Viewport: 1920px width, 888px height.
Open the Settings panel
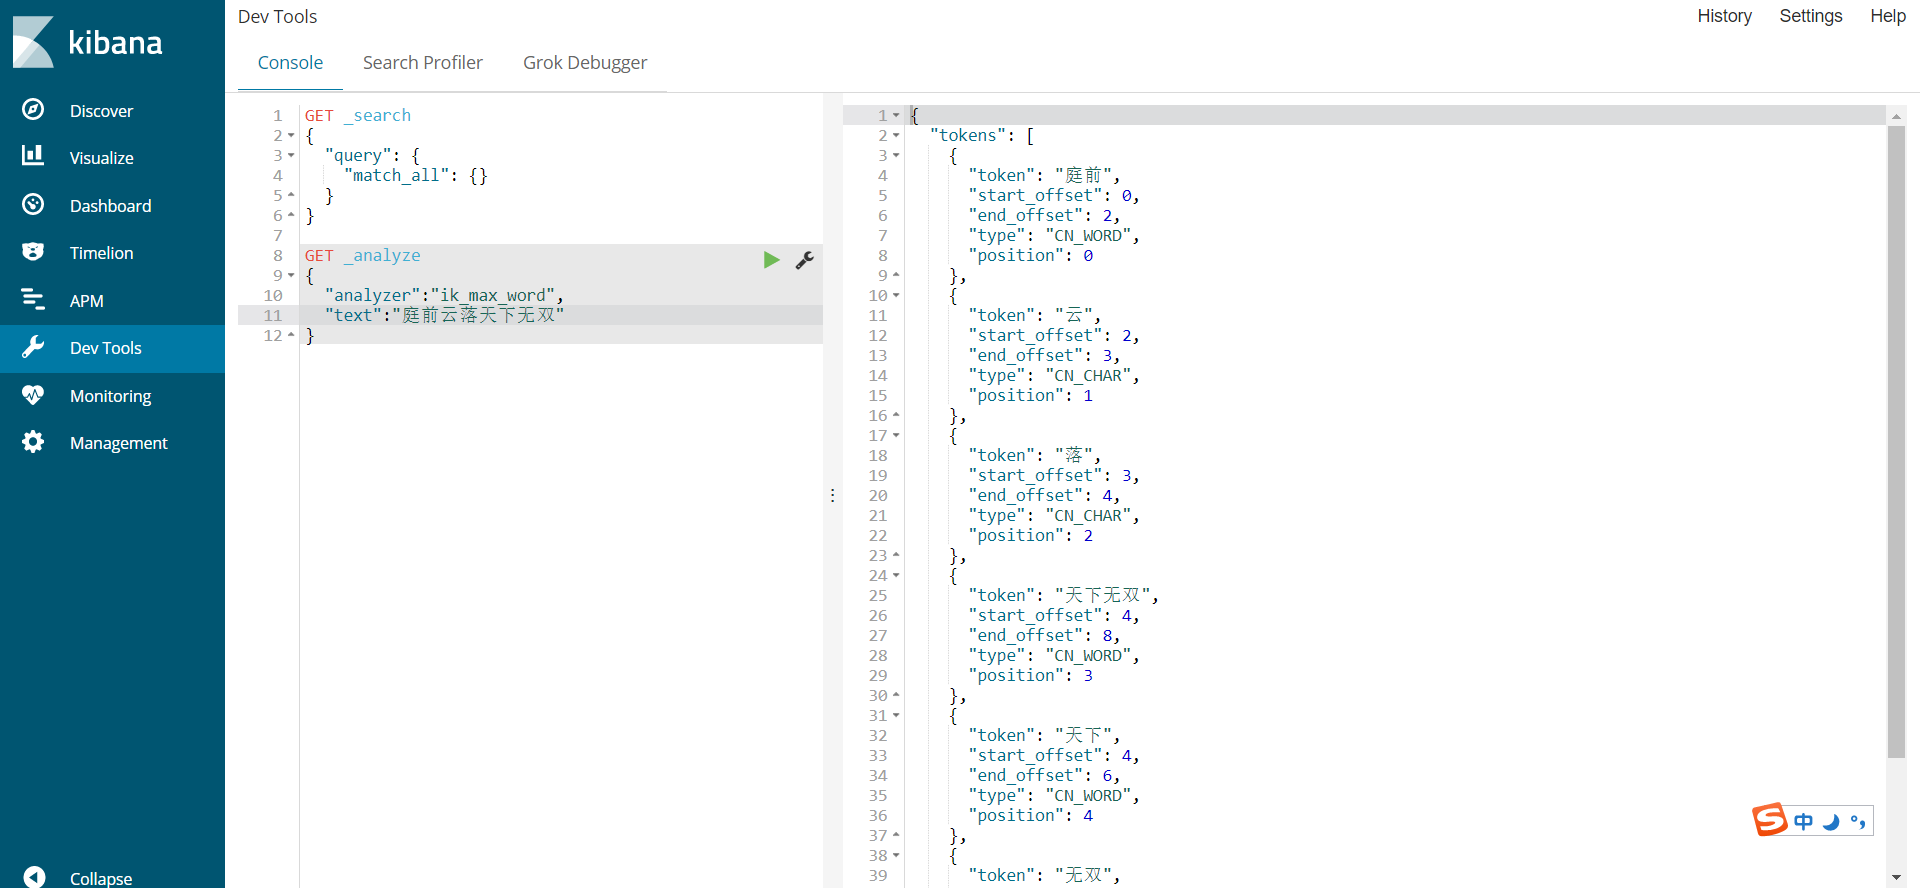tap(1811, 16)
